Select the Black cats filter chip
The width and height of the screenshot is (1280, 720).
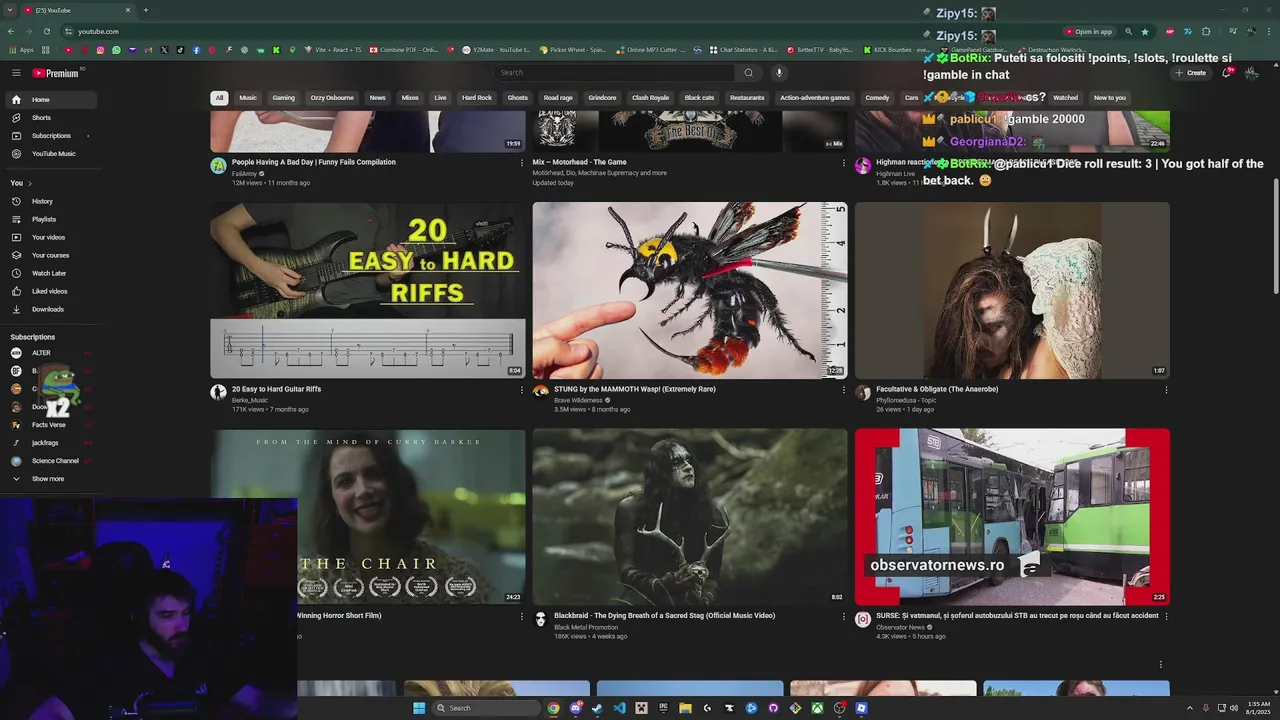[x=699, y=98]
